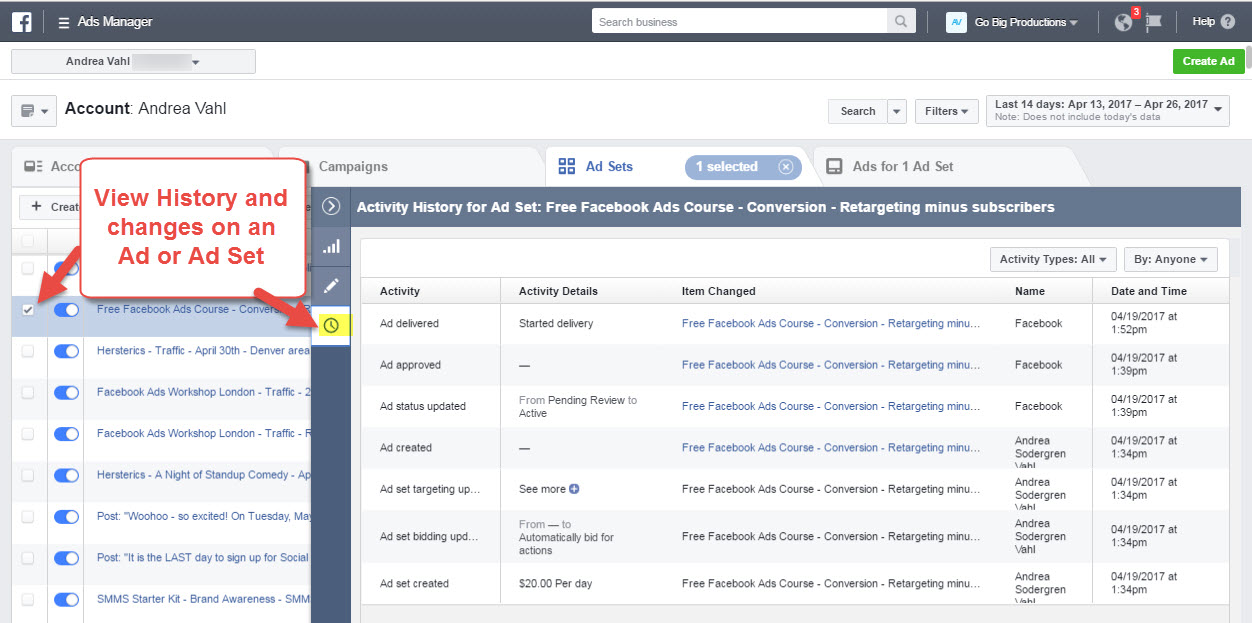Click the dropdown arrow next to Search
This screenshot has width=1252, height=623.
[896, 111]
